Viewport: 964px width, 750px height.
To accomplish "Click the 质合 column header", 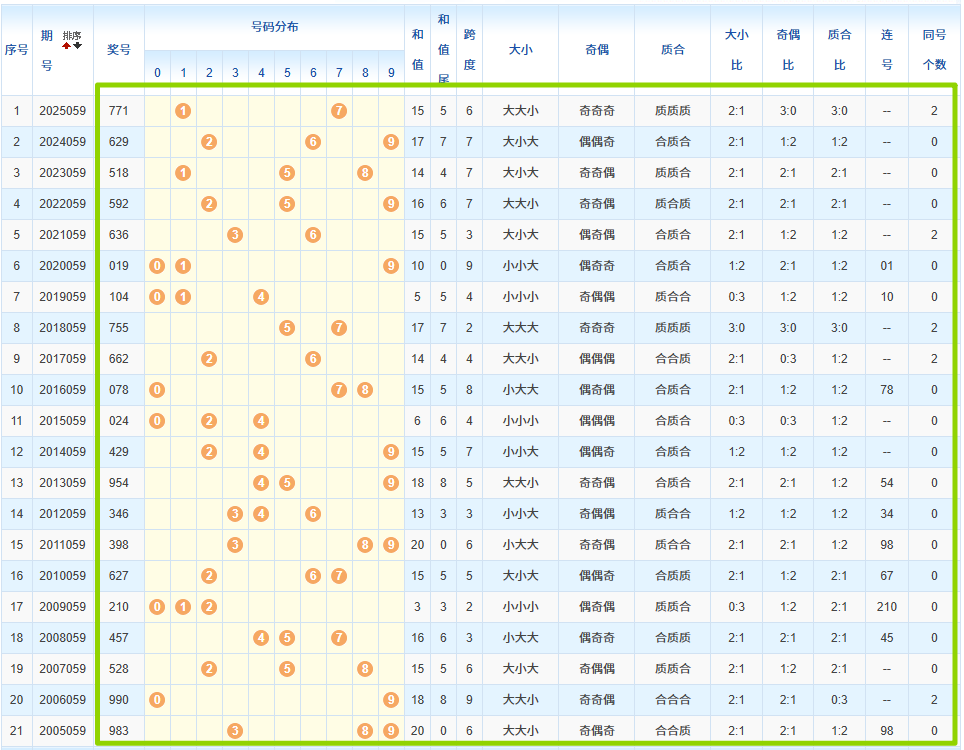I will (x=672, y=49).
